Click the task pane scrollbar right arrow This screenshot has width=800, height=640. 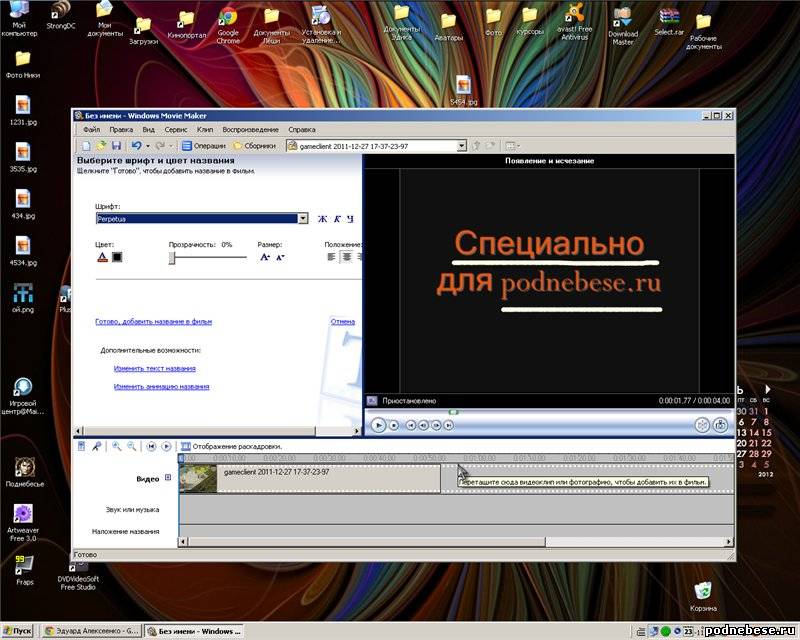(357, 431)
